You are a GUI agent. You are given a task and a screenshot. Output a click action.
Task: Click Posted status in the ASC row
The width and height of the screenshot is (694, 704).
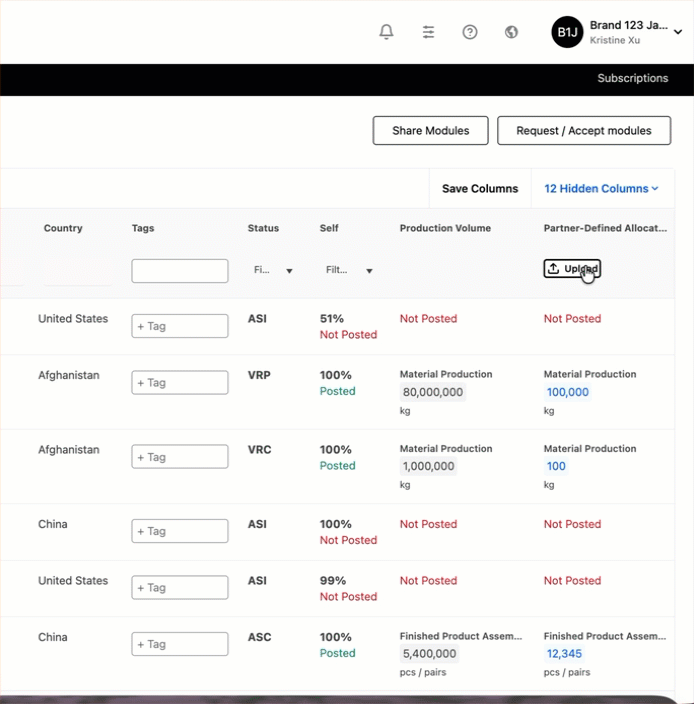click(x=338, y=653)
